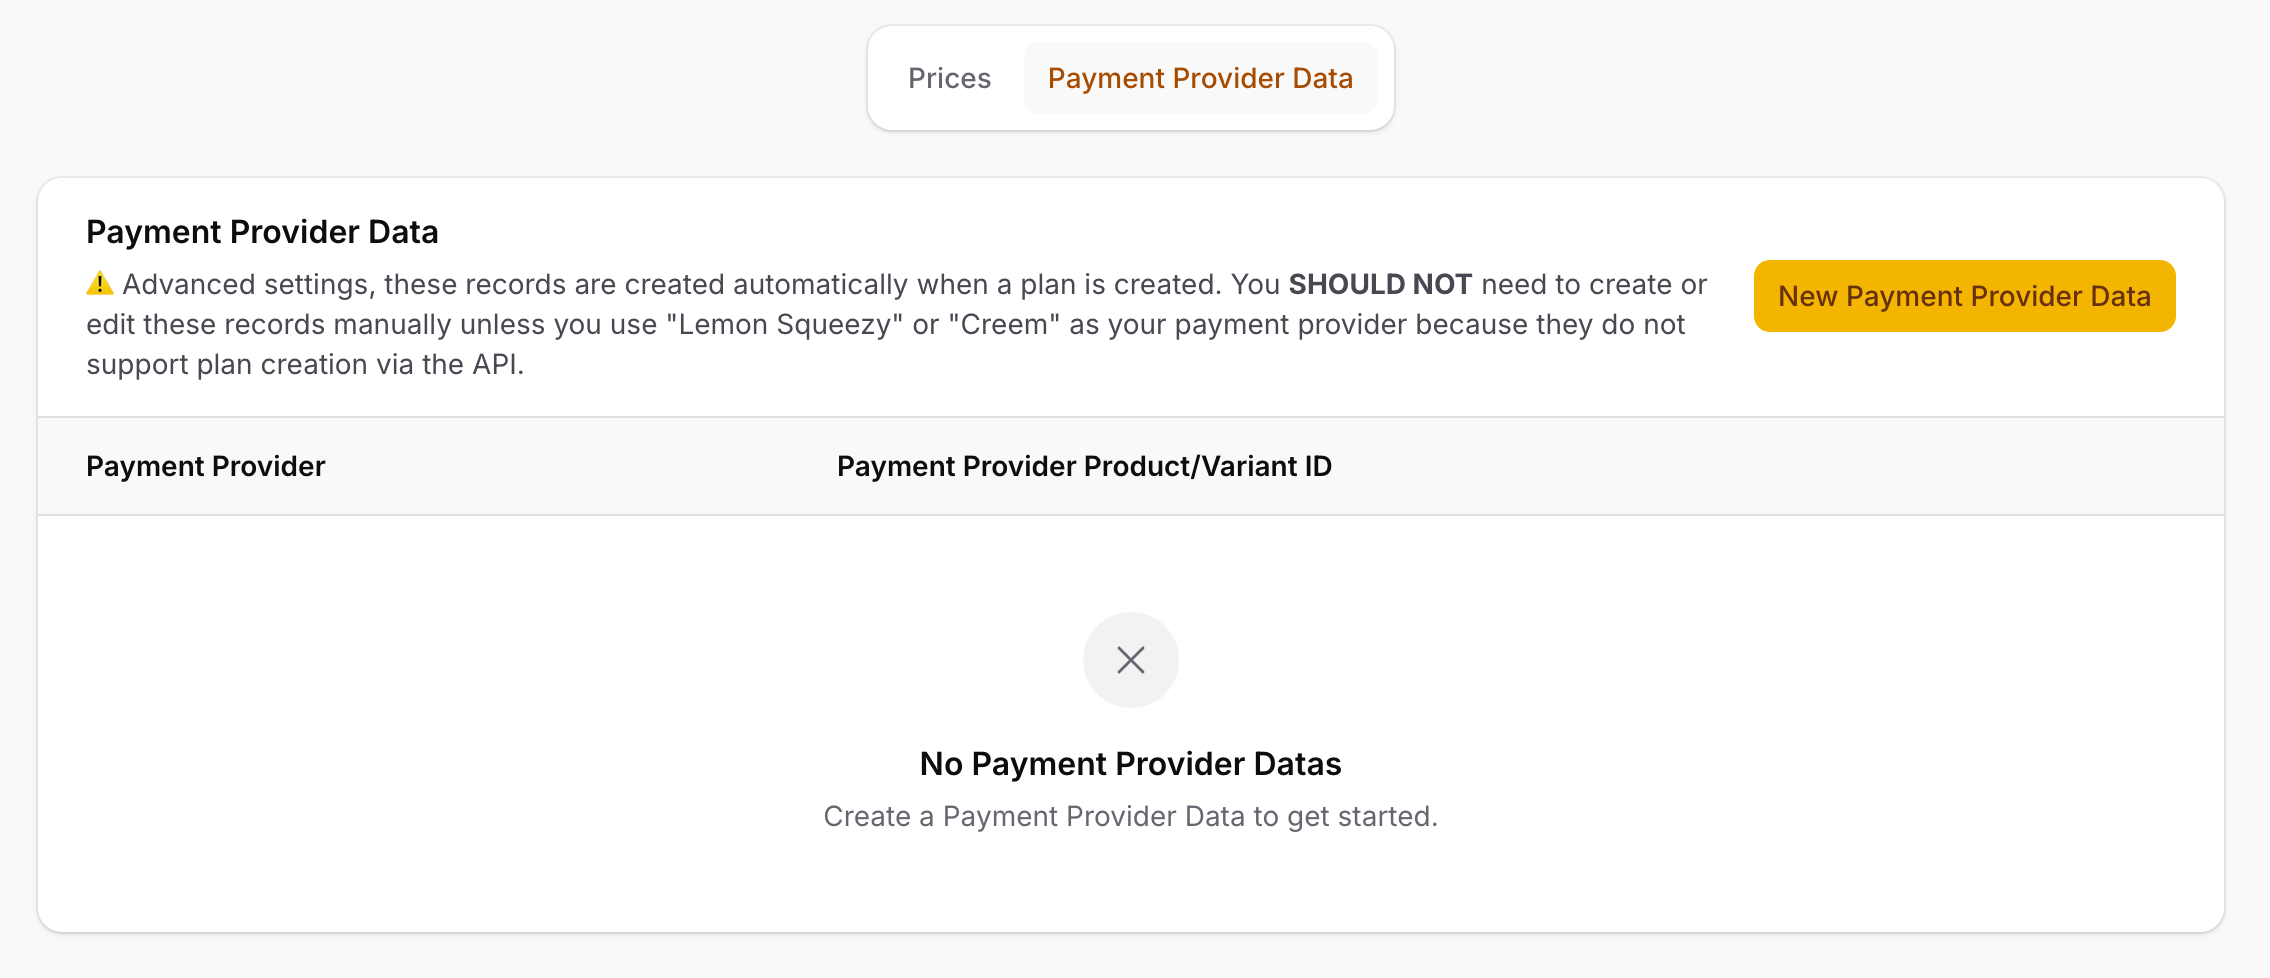This screenshot has width=2270, height=978.
Task: Click the Payment Provider column header
Action: tap(205, 465)
